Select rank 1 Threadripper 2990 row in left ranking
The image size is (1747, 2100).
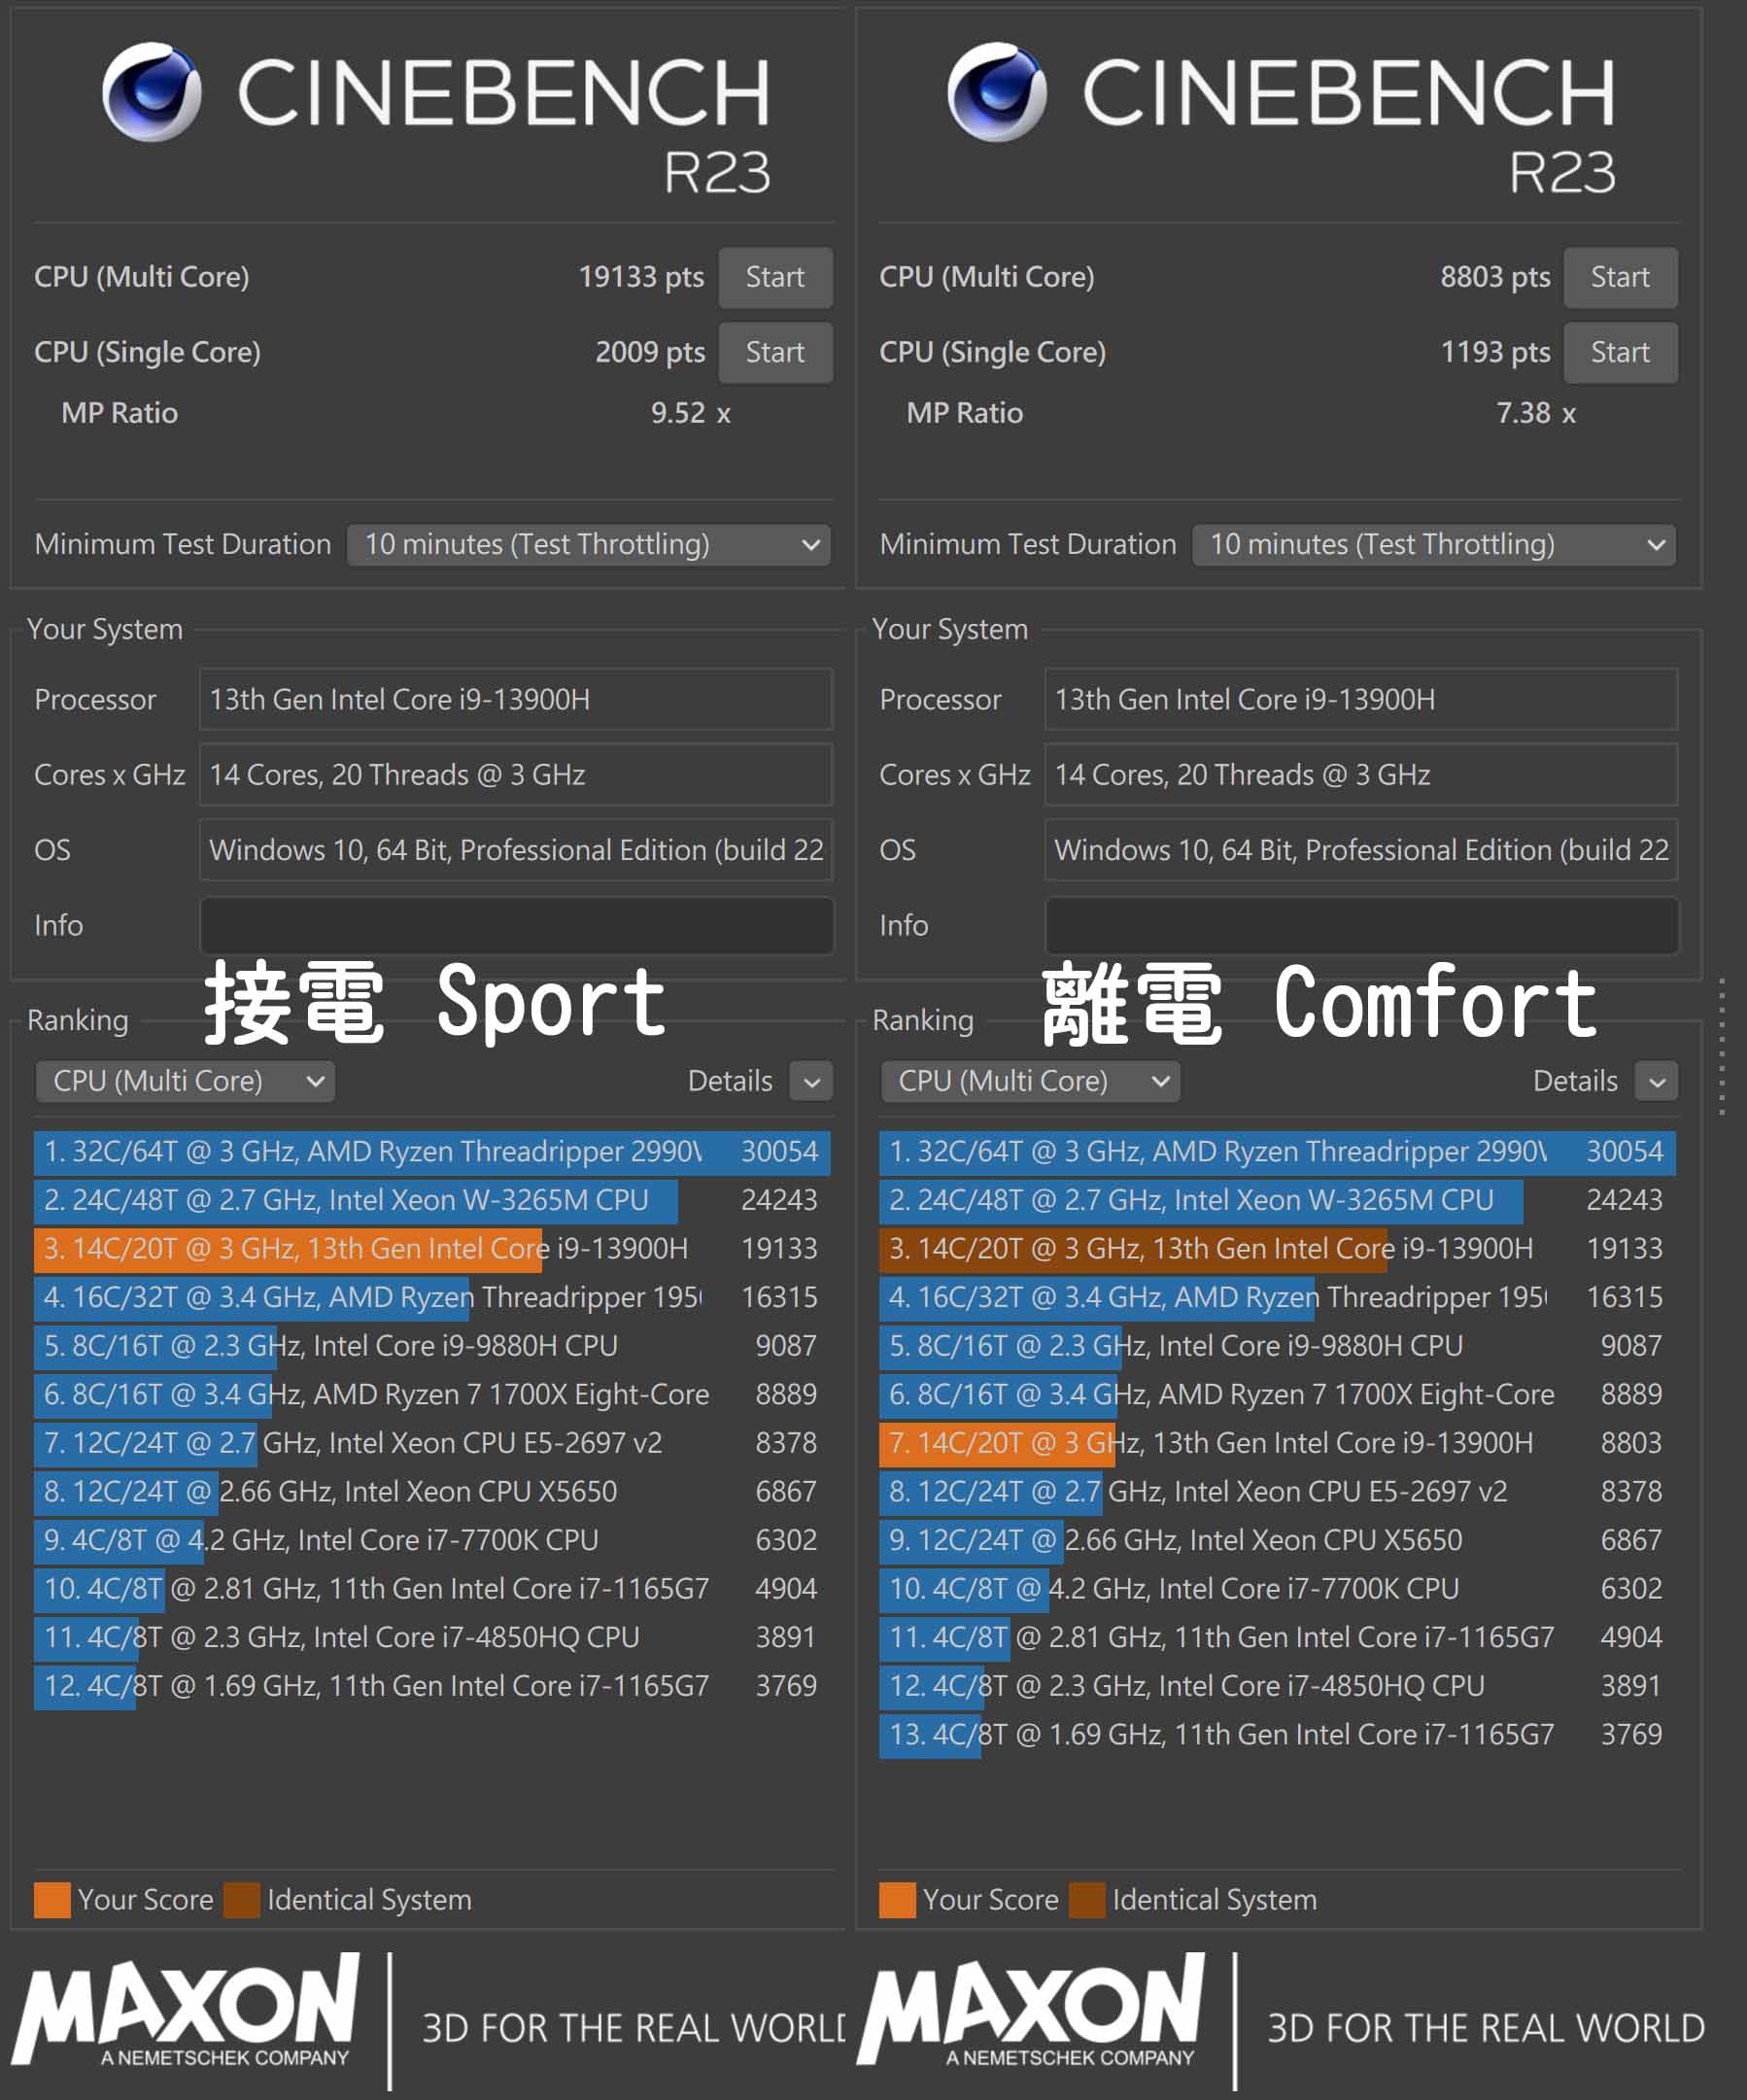(x=432, y=1152)
